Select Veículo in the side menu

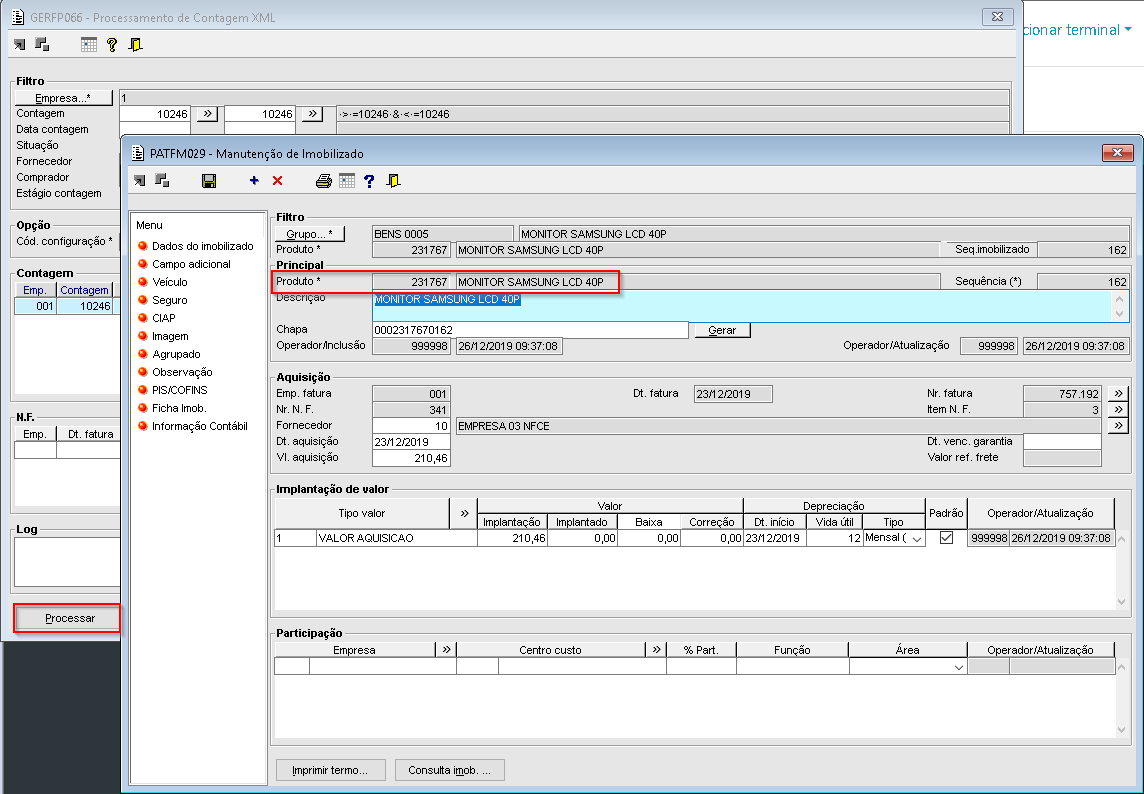point(169,282)
